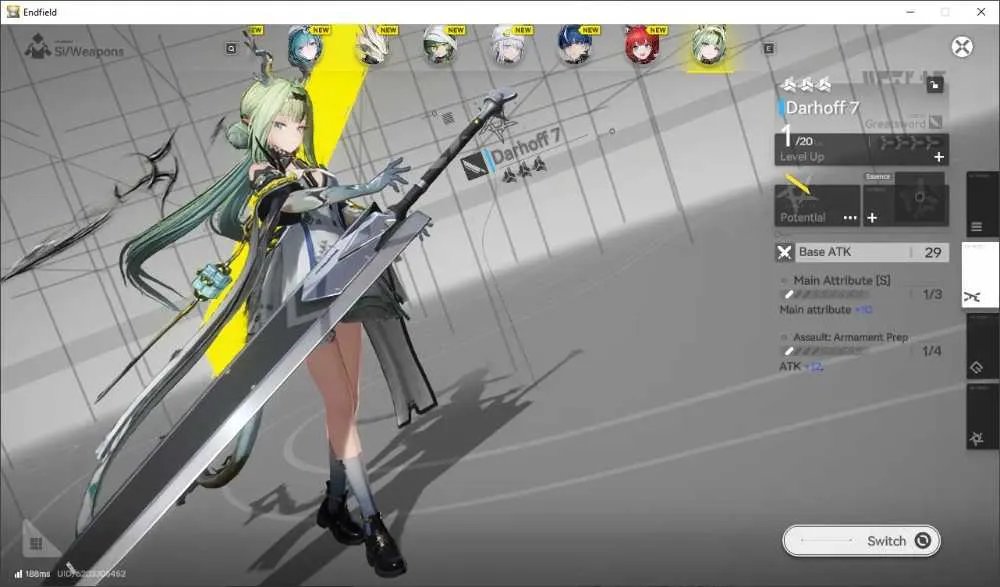This screenshot has width=1000, height=587.
Task: Click the Endfield app icon in title bar
Action: 13,11
